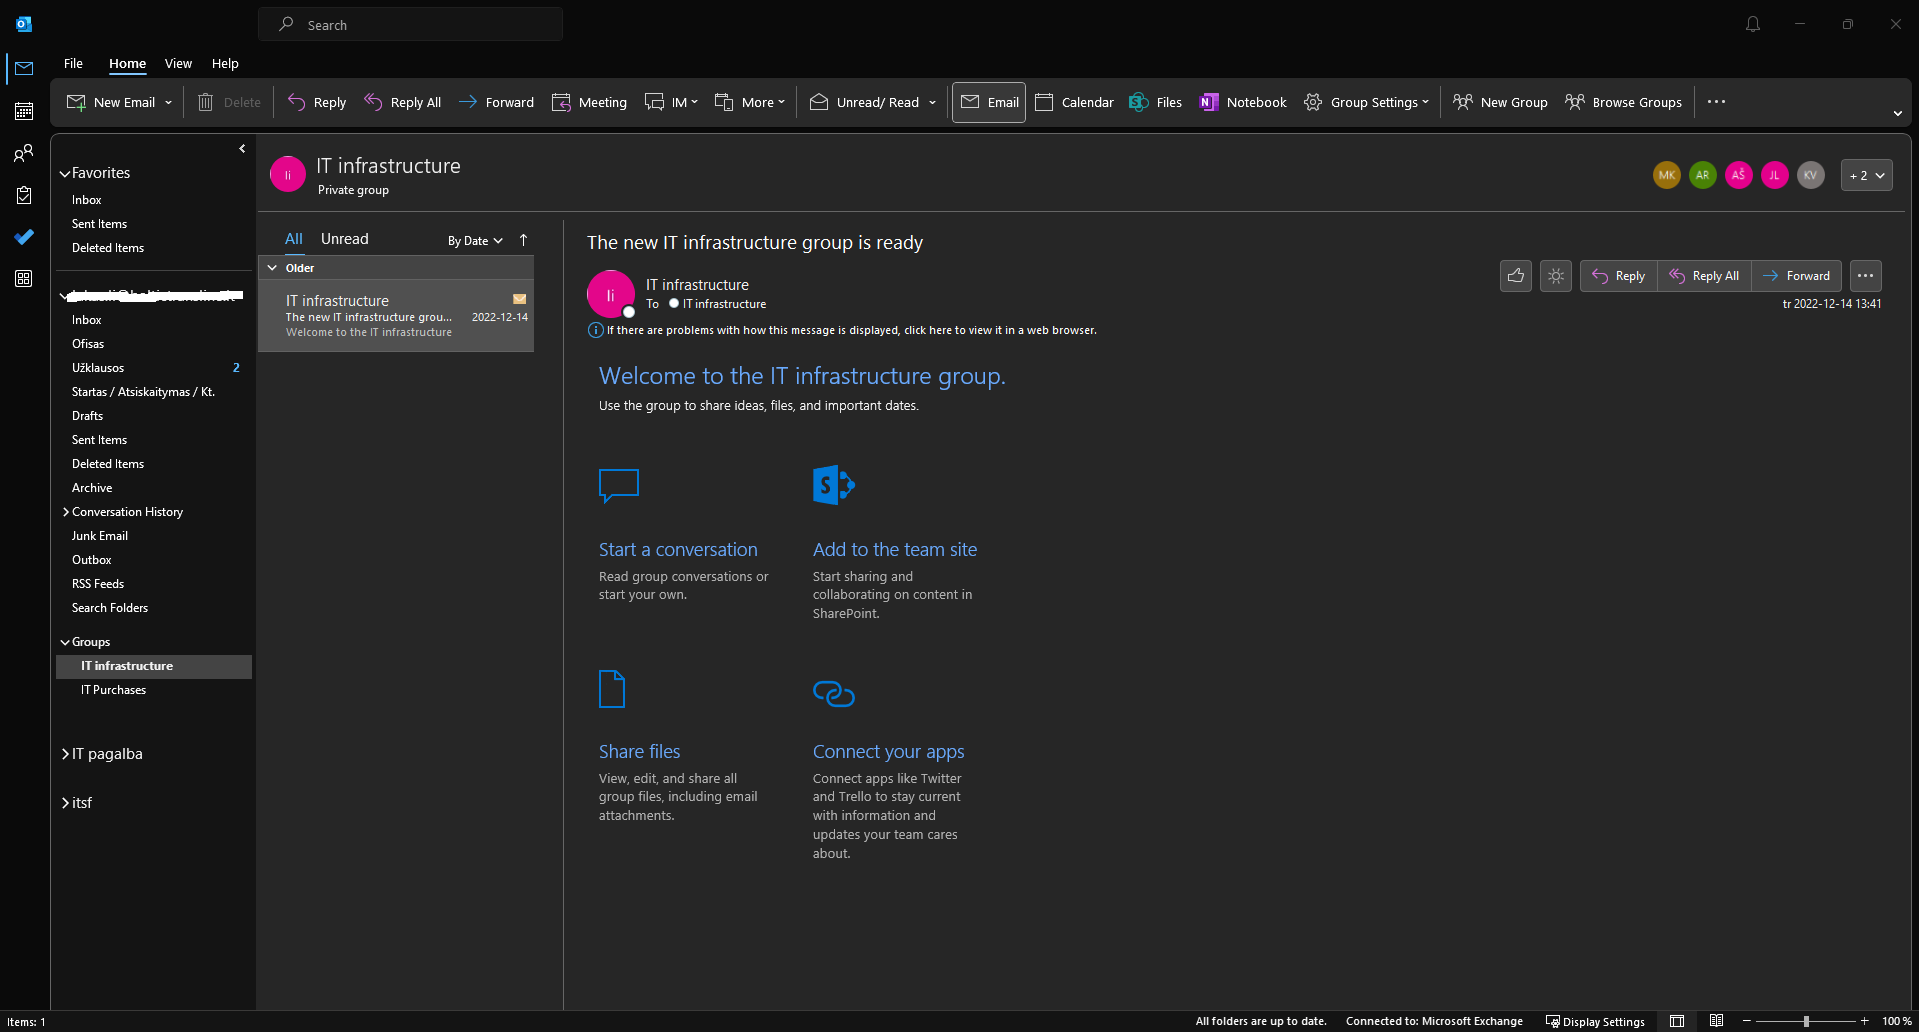1919x1032 pixels.
Task: Expand the +2 members dropdown
Action: tap(1866, 175)
